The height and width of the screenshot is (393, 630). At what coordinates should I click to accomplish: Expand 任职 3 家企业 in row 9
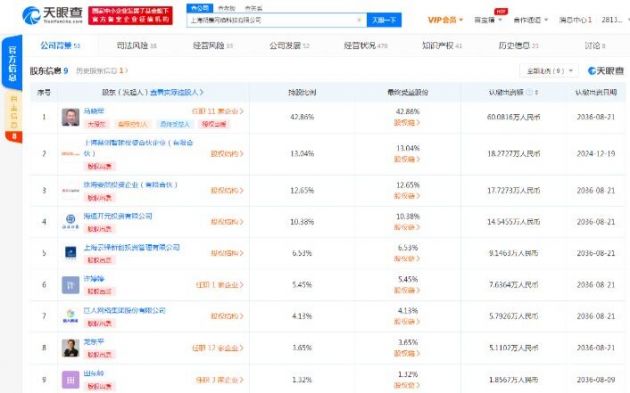click(219, 380)
